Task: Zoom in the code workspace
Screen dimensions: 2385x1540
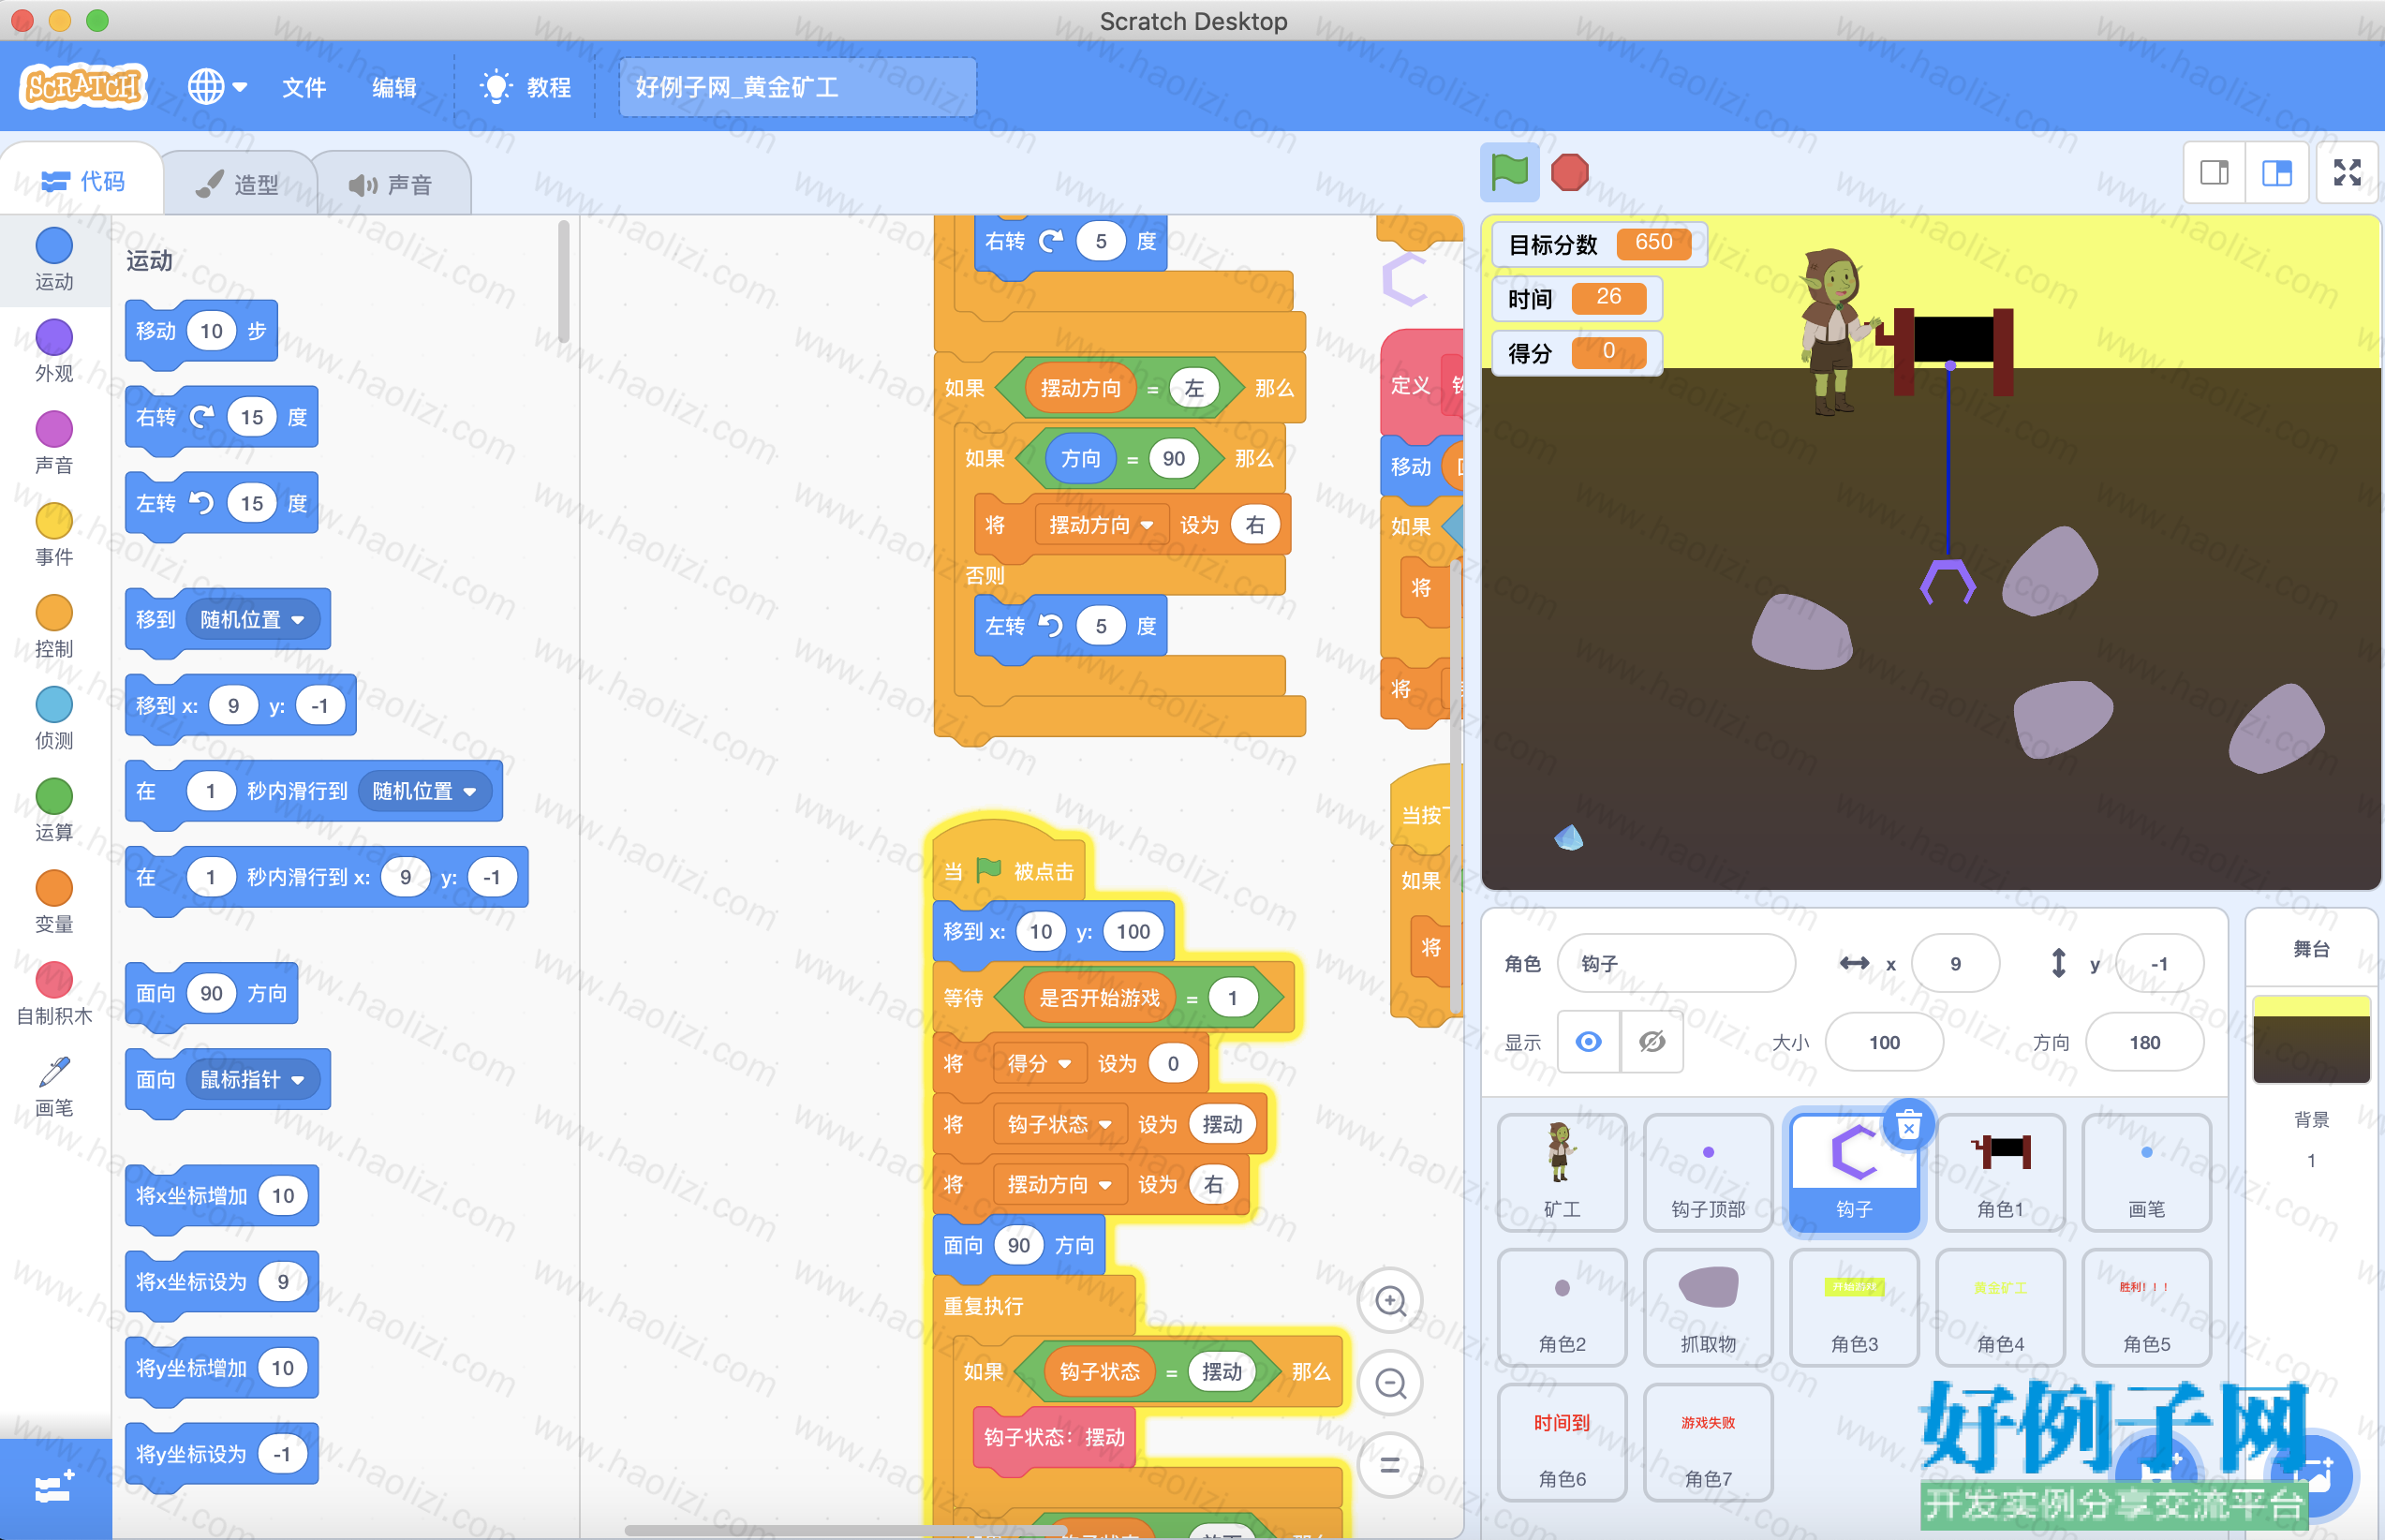Action: [1390, 1301]
